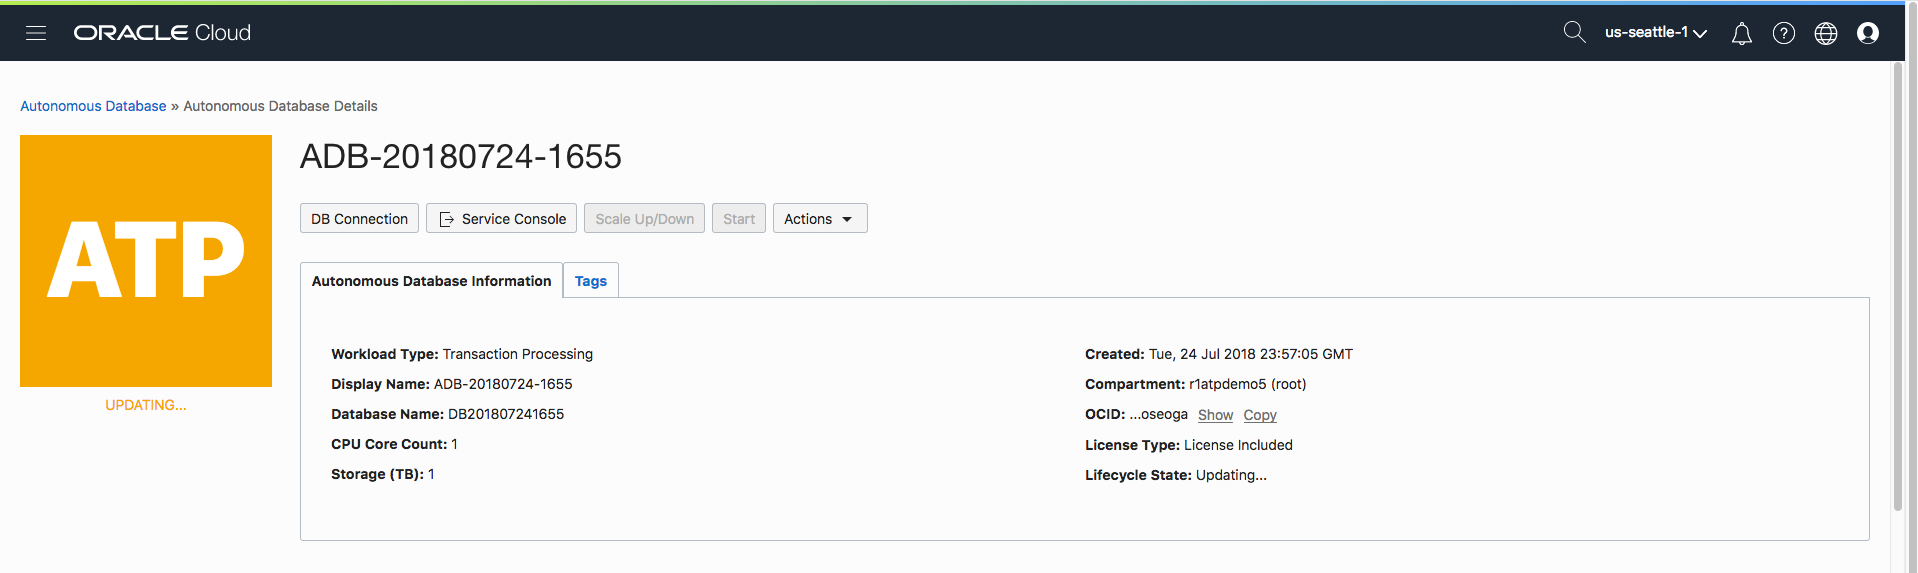This screenshot has width=1918, height=573.
Task: Click the Scale Up/Down button
Action: point(644,218)
